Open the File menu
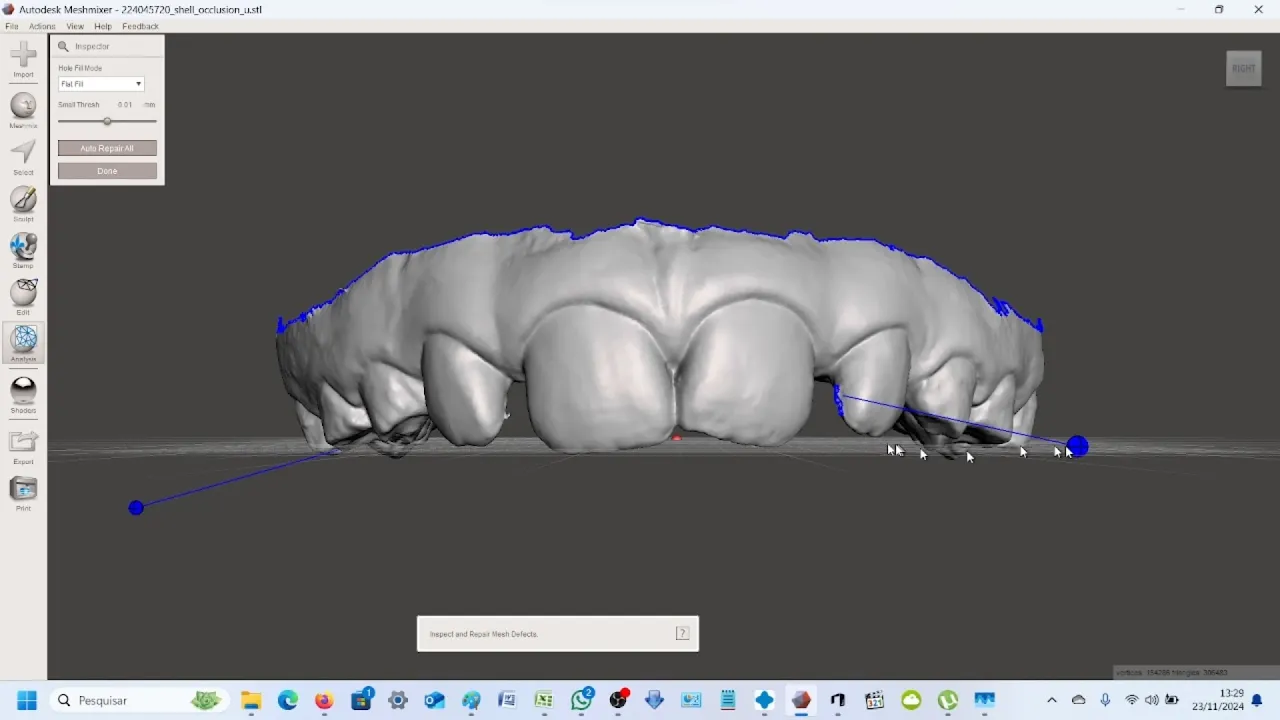The image size is (1280, 720). tap(12, 26)
